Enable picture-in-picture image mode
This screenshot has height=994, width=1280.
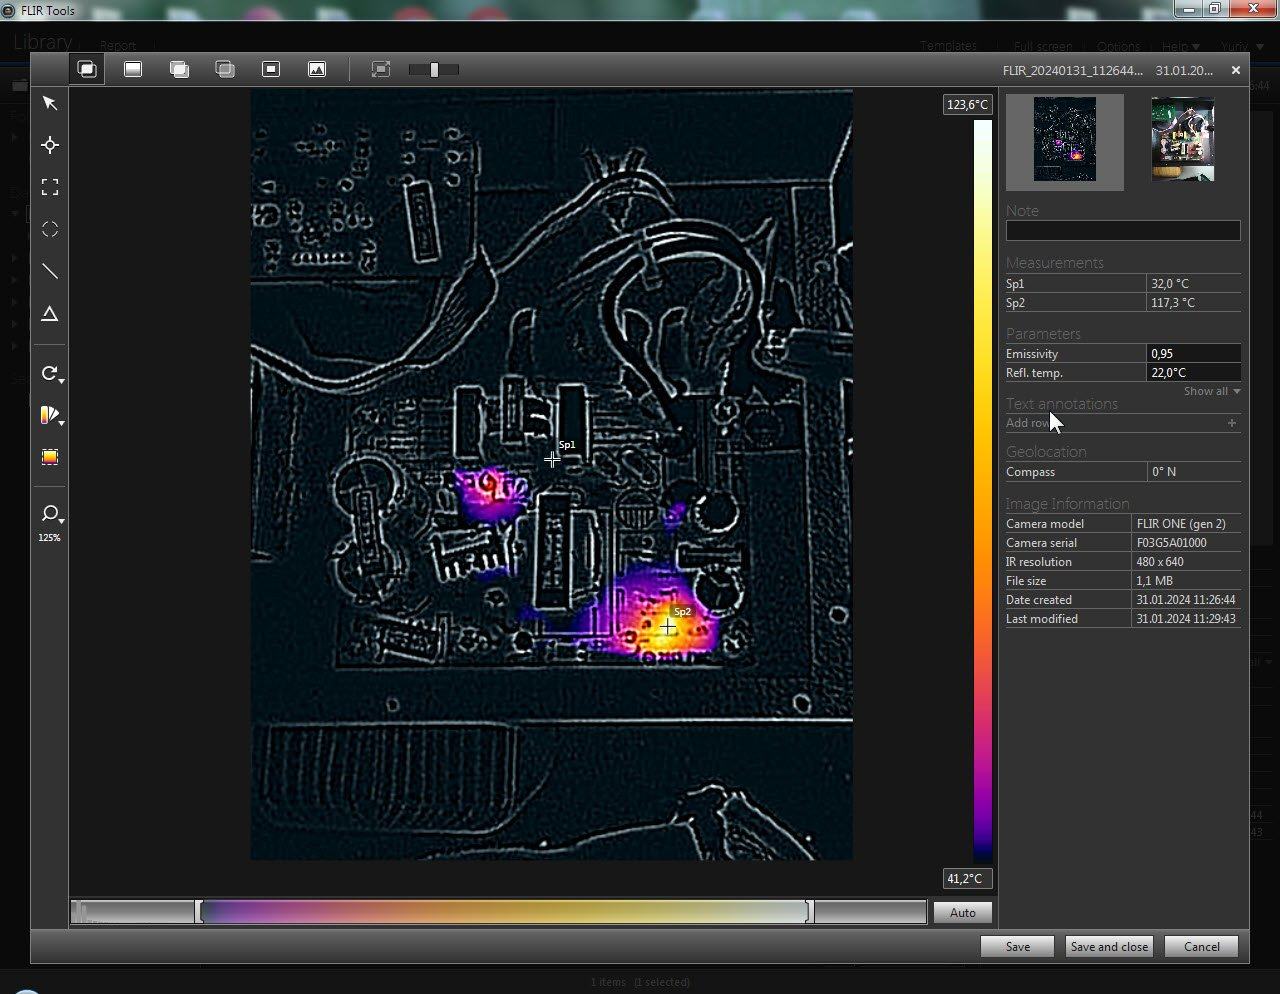(271, 69)
